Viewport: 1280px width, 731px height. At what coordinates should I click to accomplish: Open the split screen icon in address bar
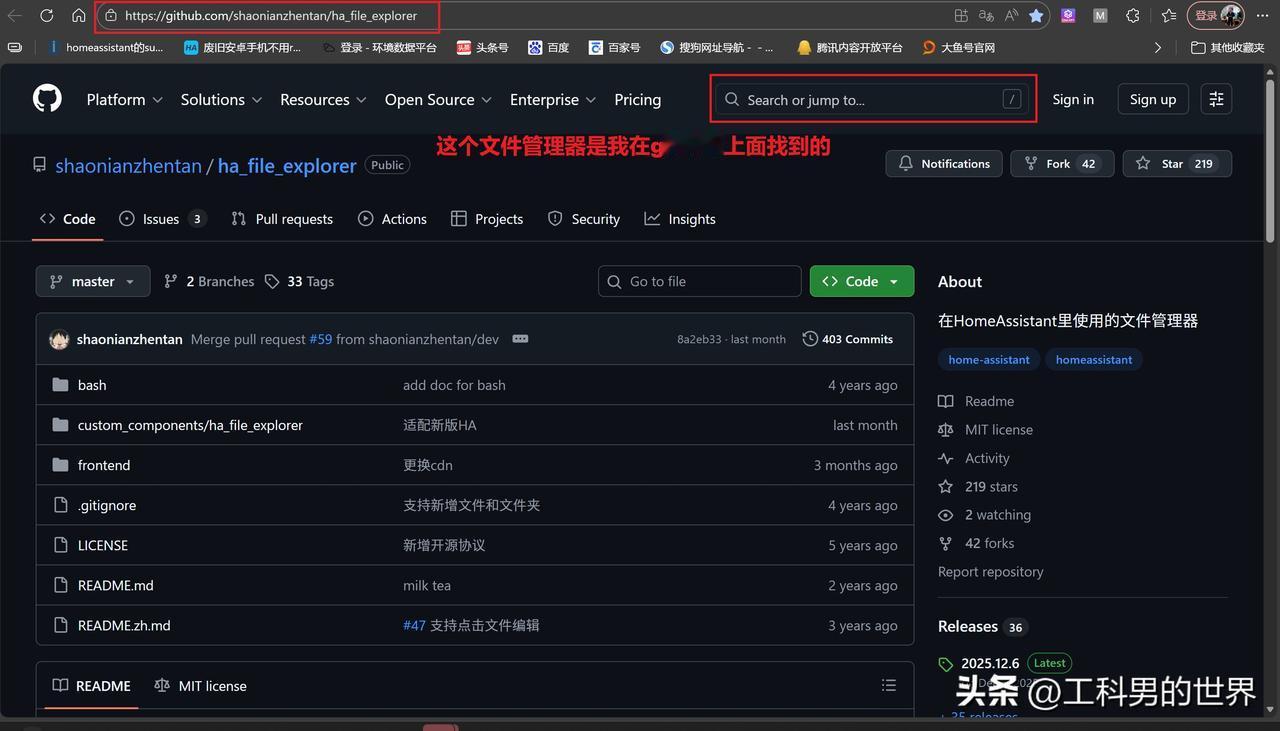pyautogui.click(x=961, y=16)
